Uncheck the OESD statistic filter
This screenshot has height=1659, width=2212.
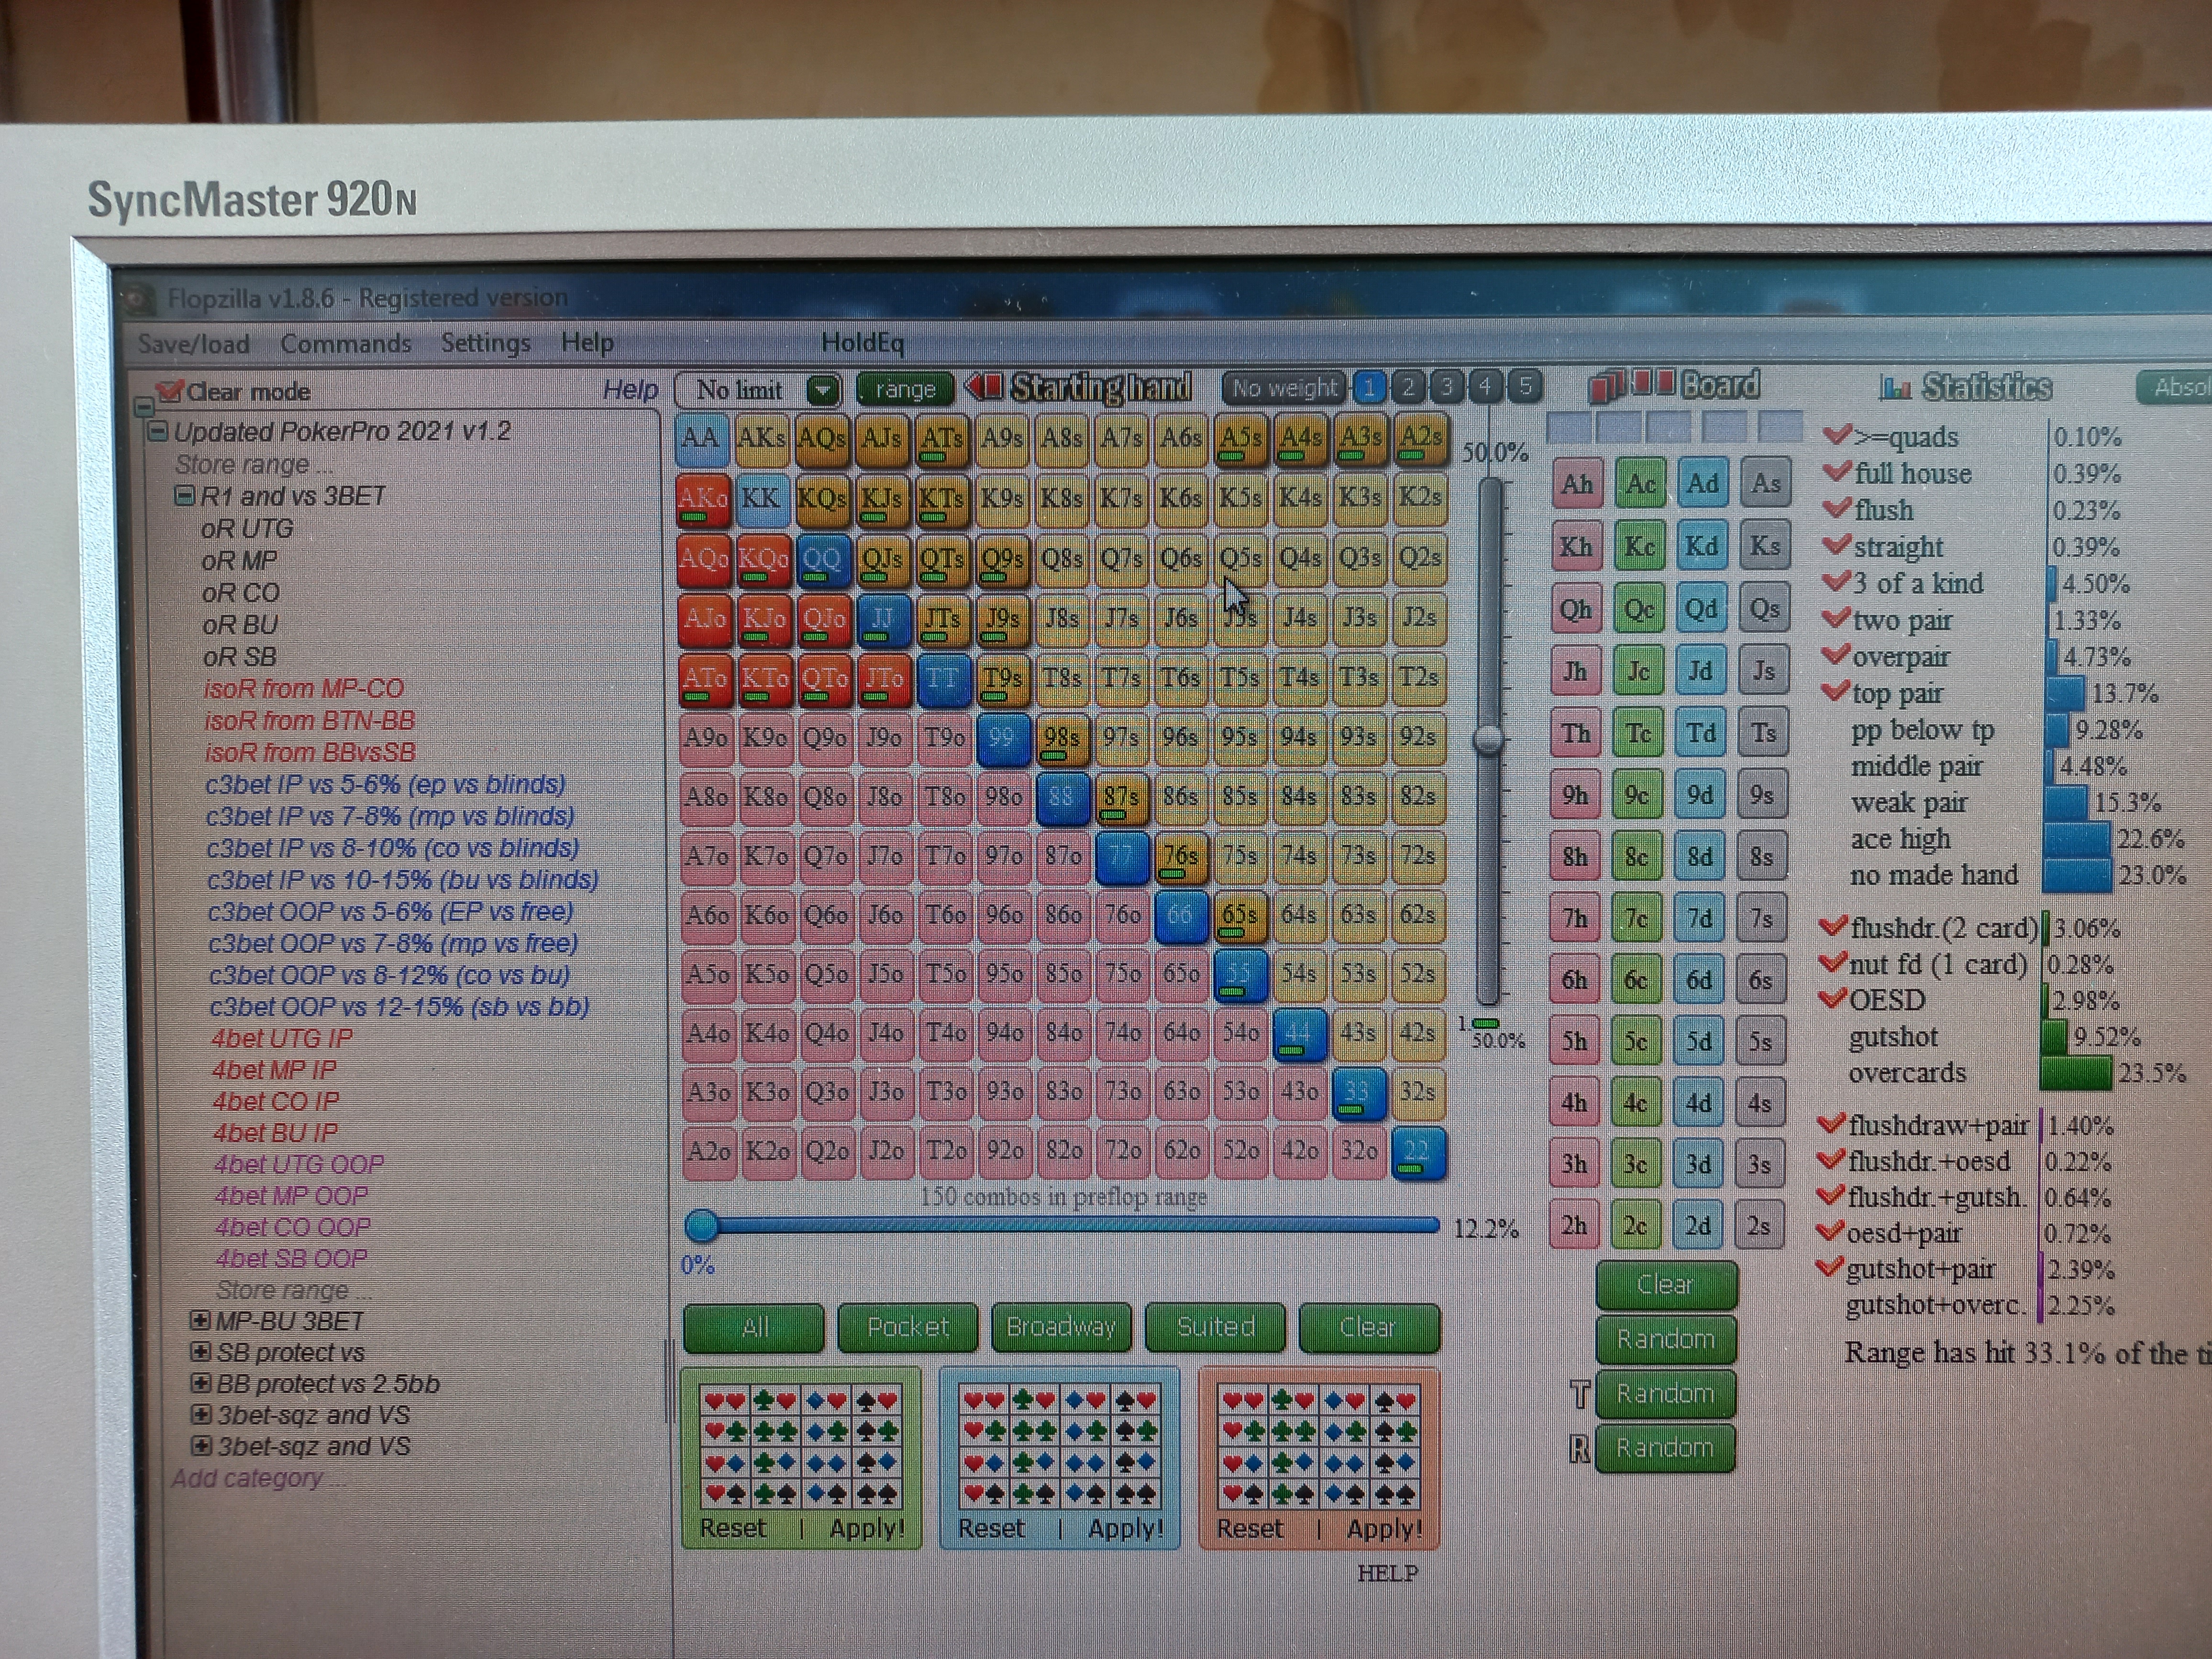point(1833,998)
